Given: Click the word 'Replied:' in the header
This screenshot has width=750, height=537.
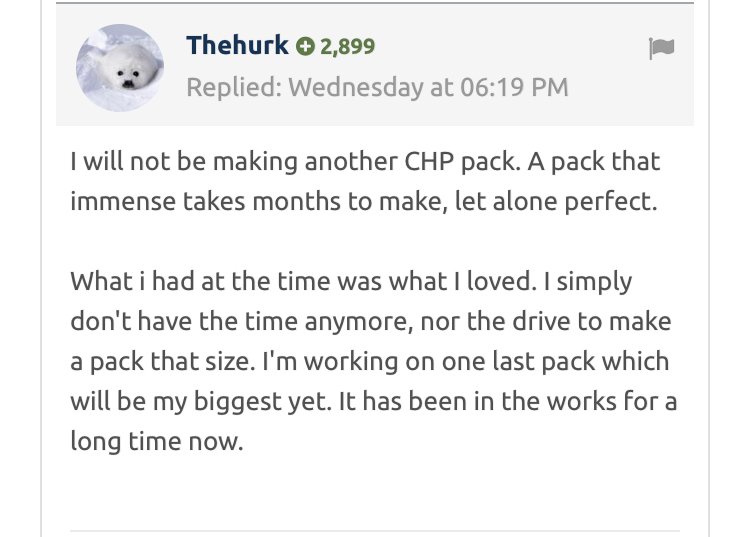Looking at the screenshot, I should 233,87.
